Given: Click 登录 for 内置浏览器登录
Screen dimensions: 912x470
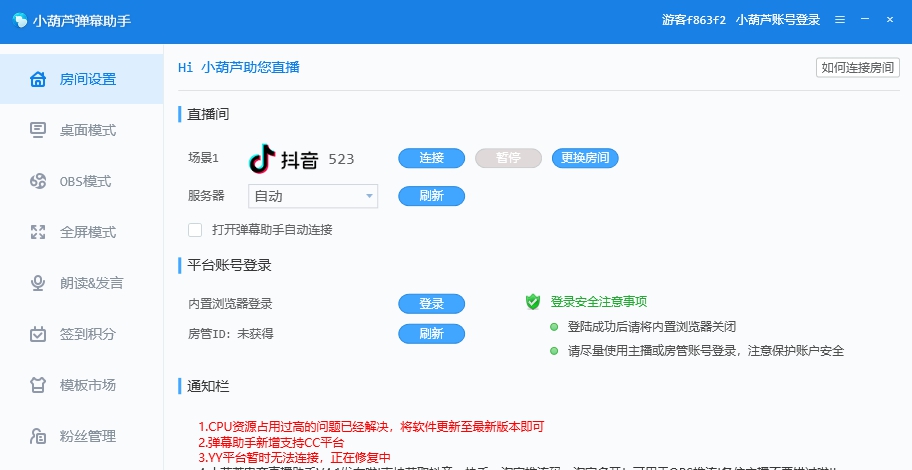Looking at the screenshot, I should (432, 304).
